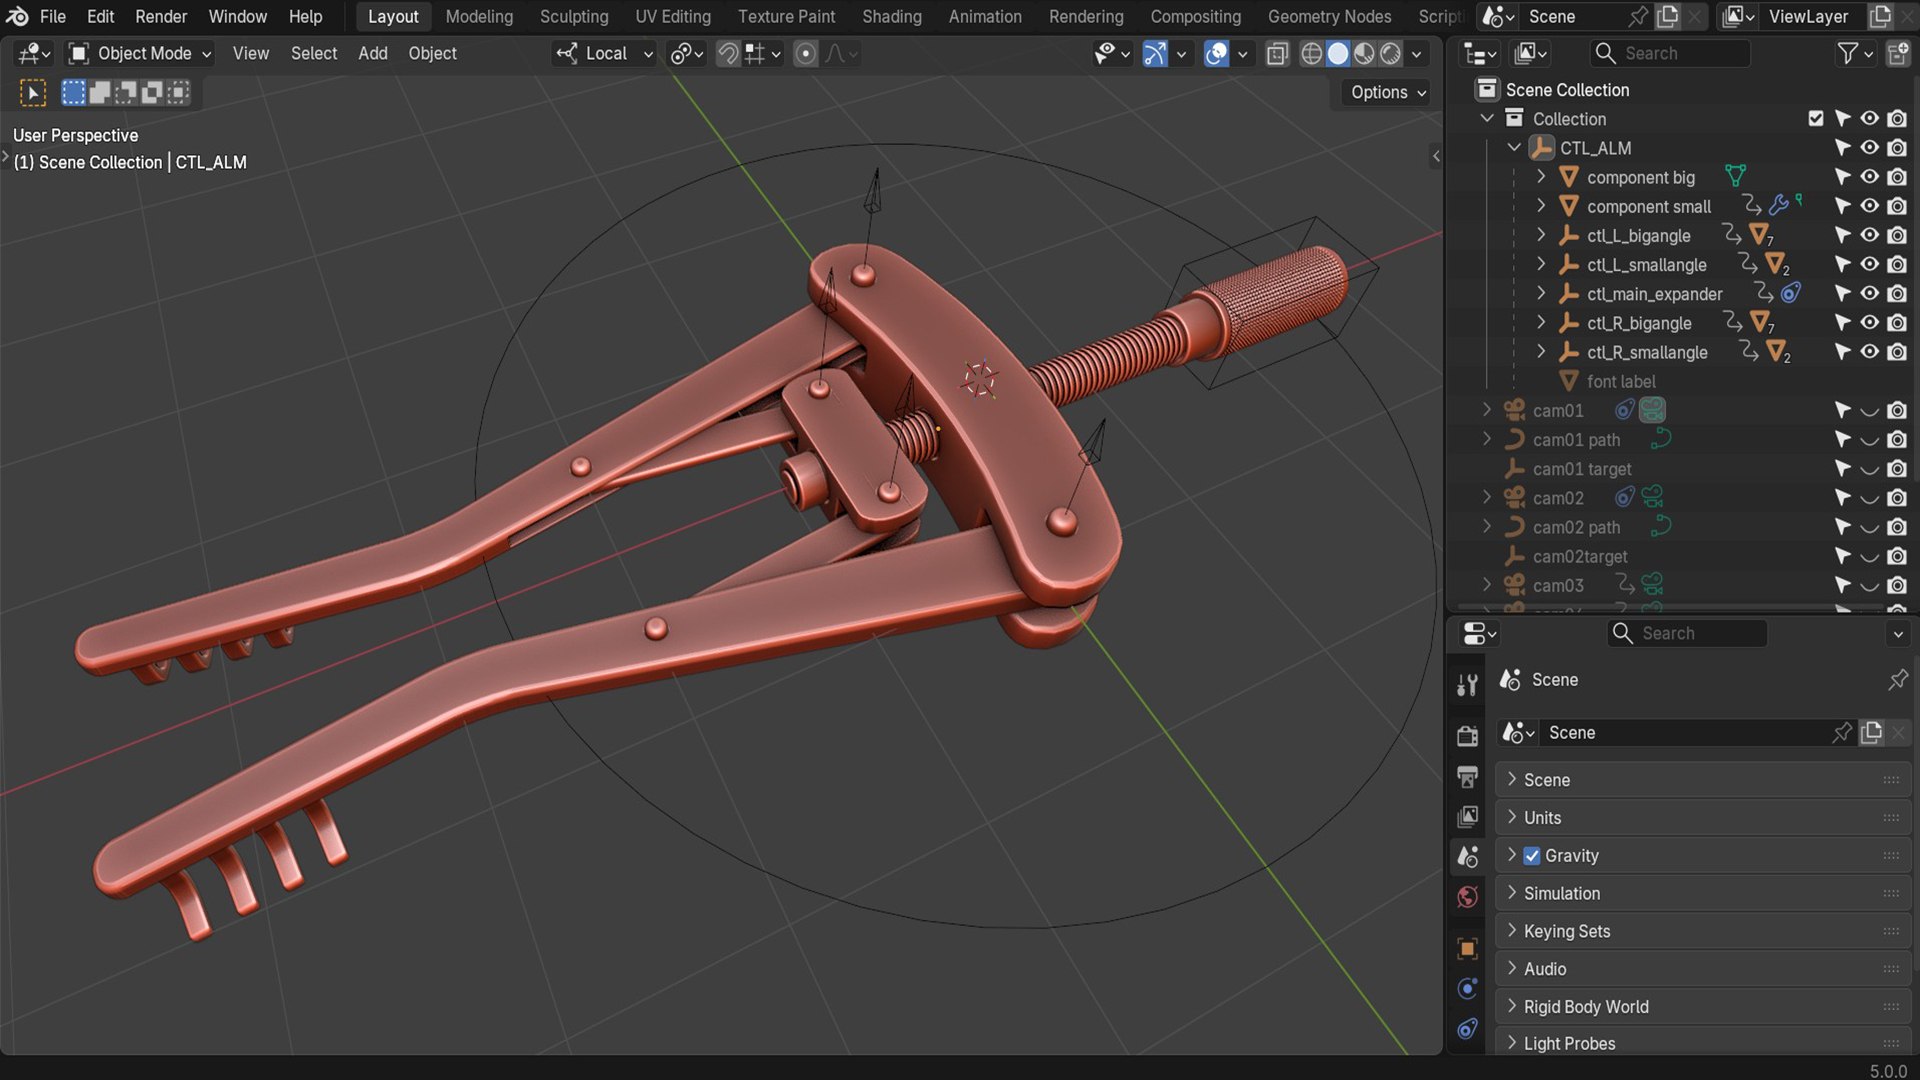This screenshot has width=1920, height=1080.
Task: Select ctl_L_bigangle in the outliner
Action: pos(1638,236)
